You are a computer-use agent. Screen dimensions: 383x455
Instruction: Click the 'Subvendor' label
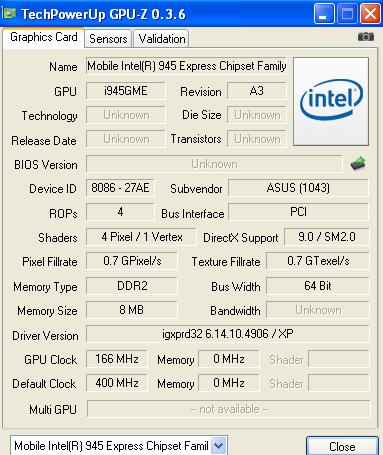click(196, 189)
